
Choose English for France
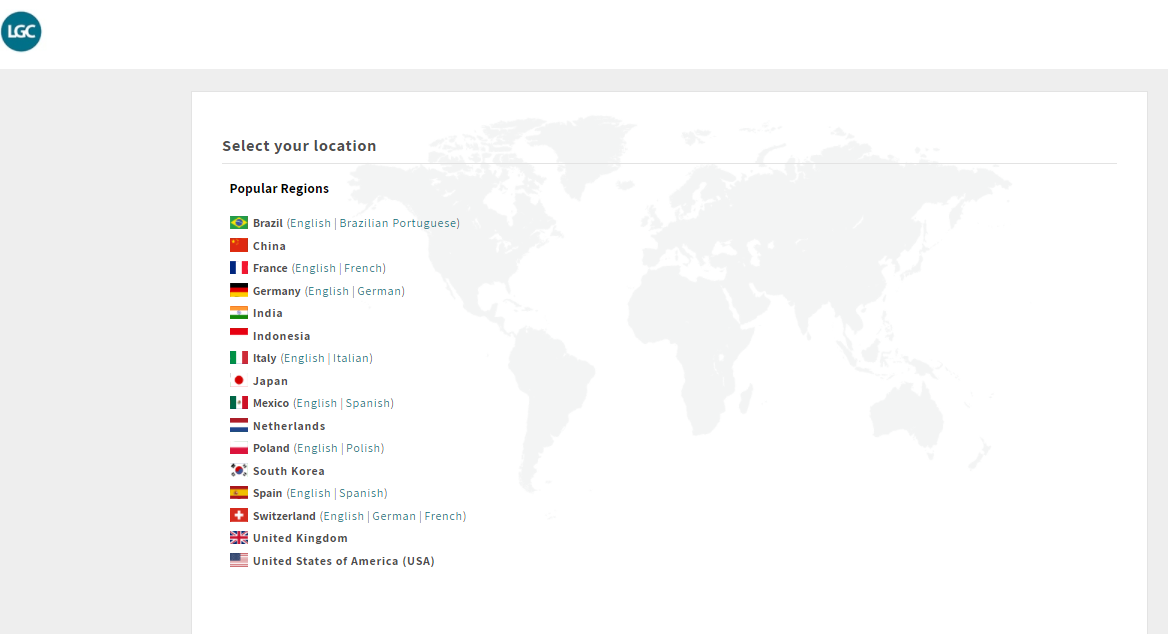pyautogui.click(x=315, y=268)
